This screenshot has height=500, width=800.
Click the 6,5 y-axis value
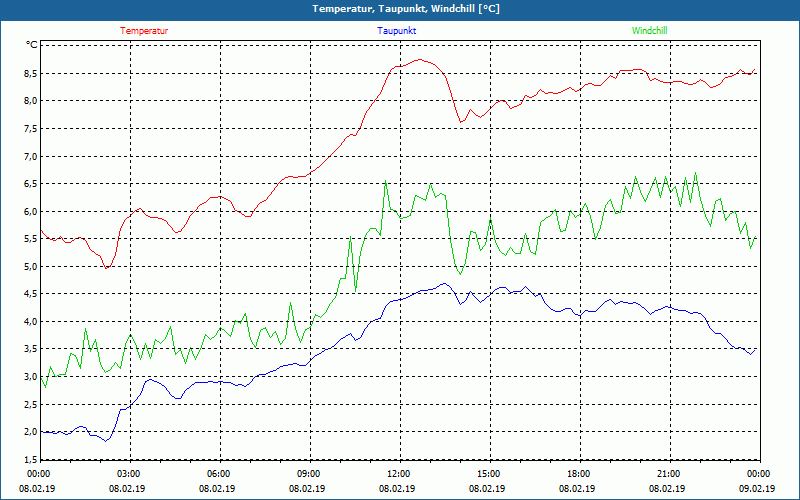31,184
